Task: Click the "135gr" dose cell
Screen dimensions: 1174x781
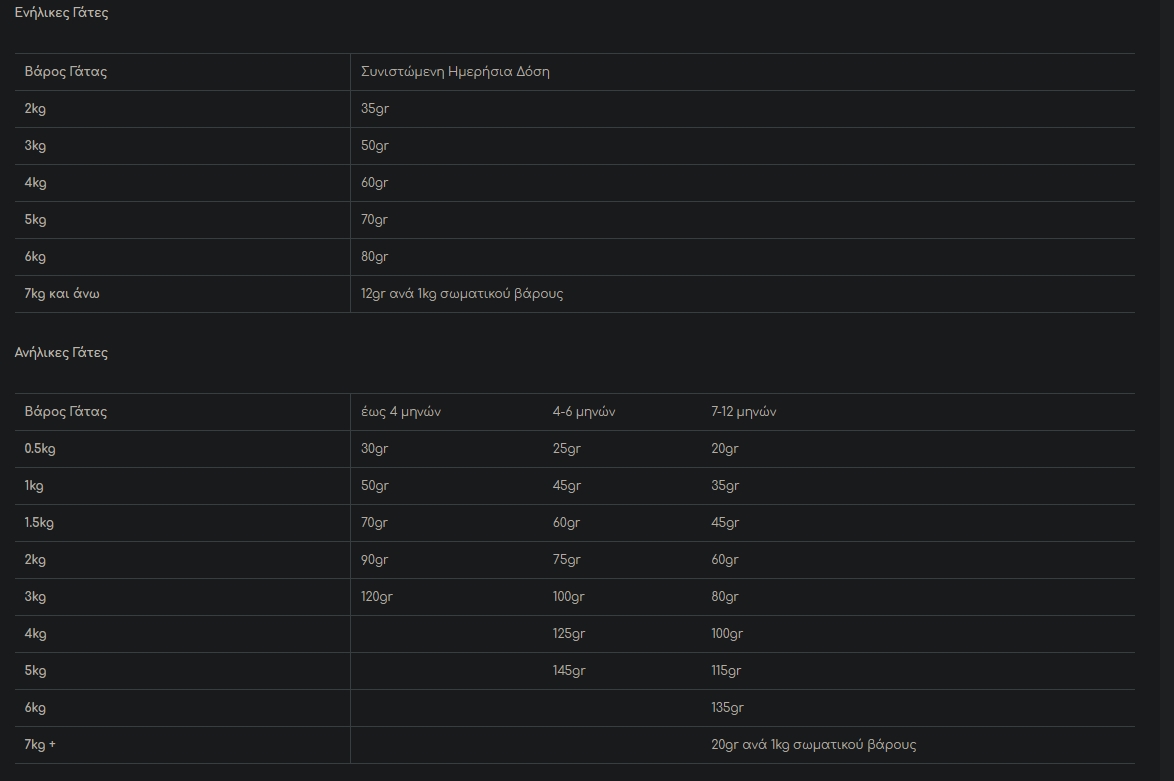Action: (728, 708)
